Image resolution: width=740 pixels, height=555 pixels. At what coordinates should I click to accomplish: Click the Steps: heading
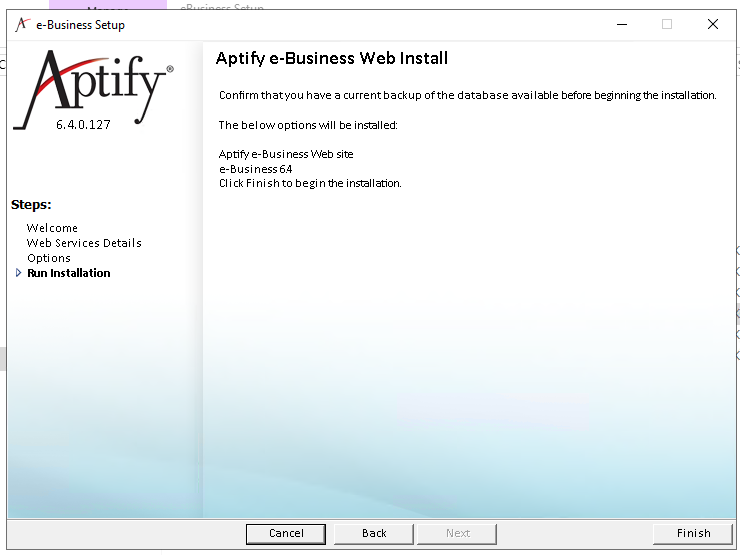tap(31, 205)
